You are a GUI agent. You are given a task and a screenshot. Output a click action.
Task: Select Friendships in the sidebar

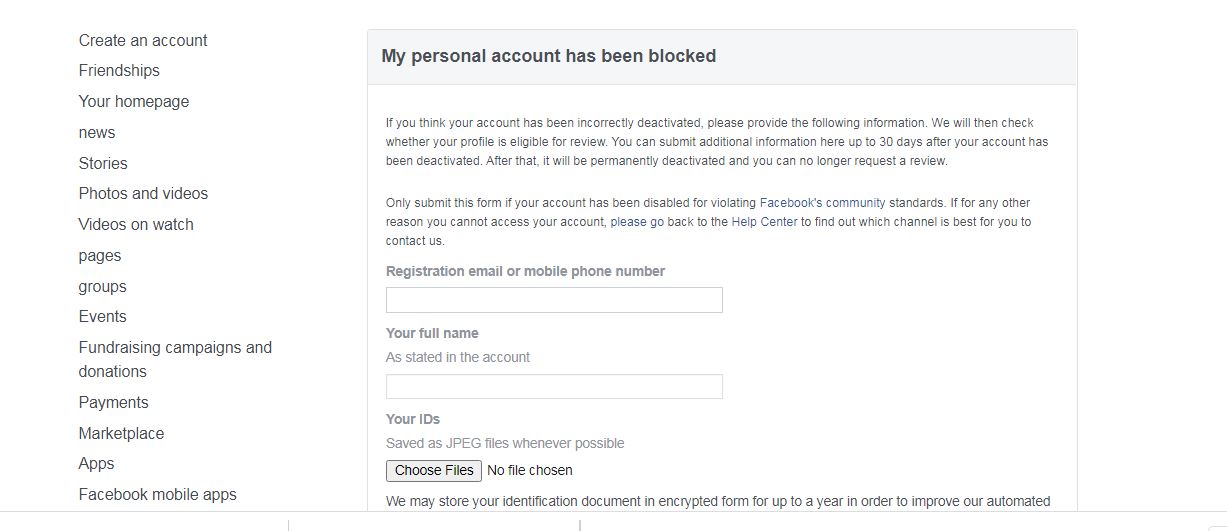point(119,70)
